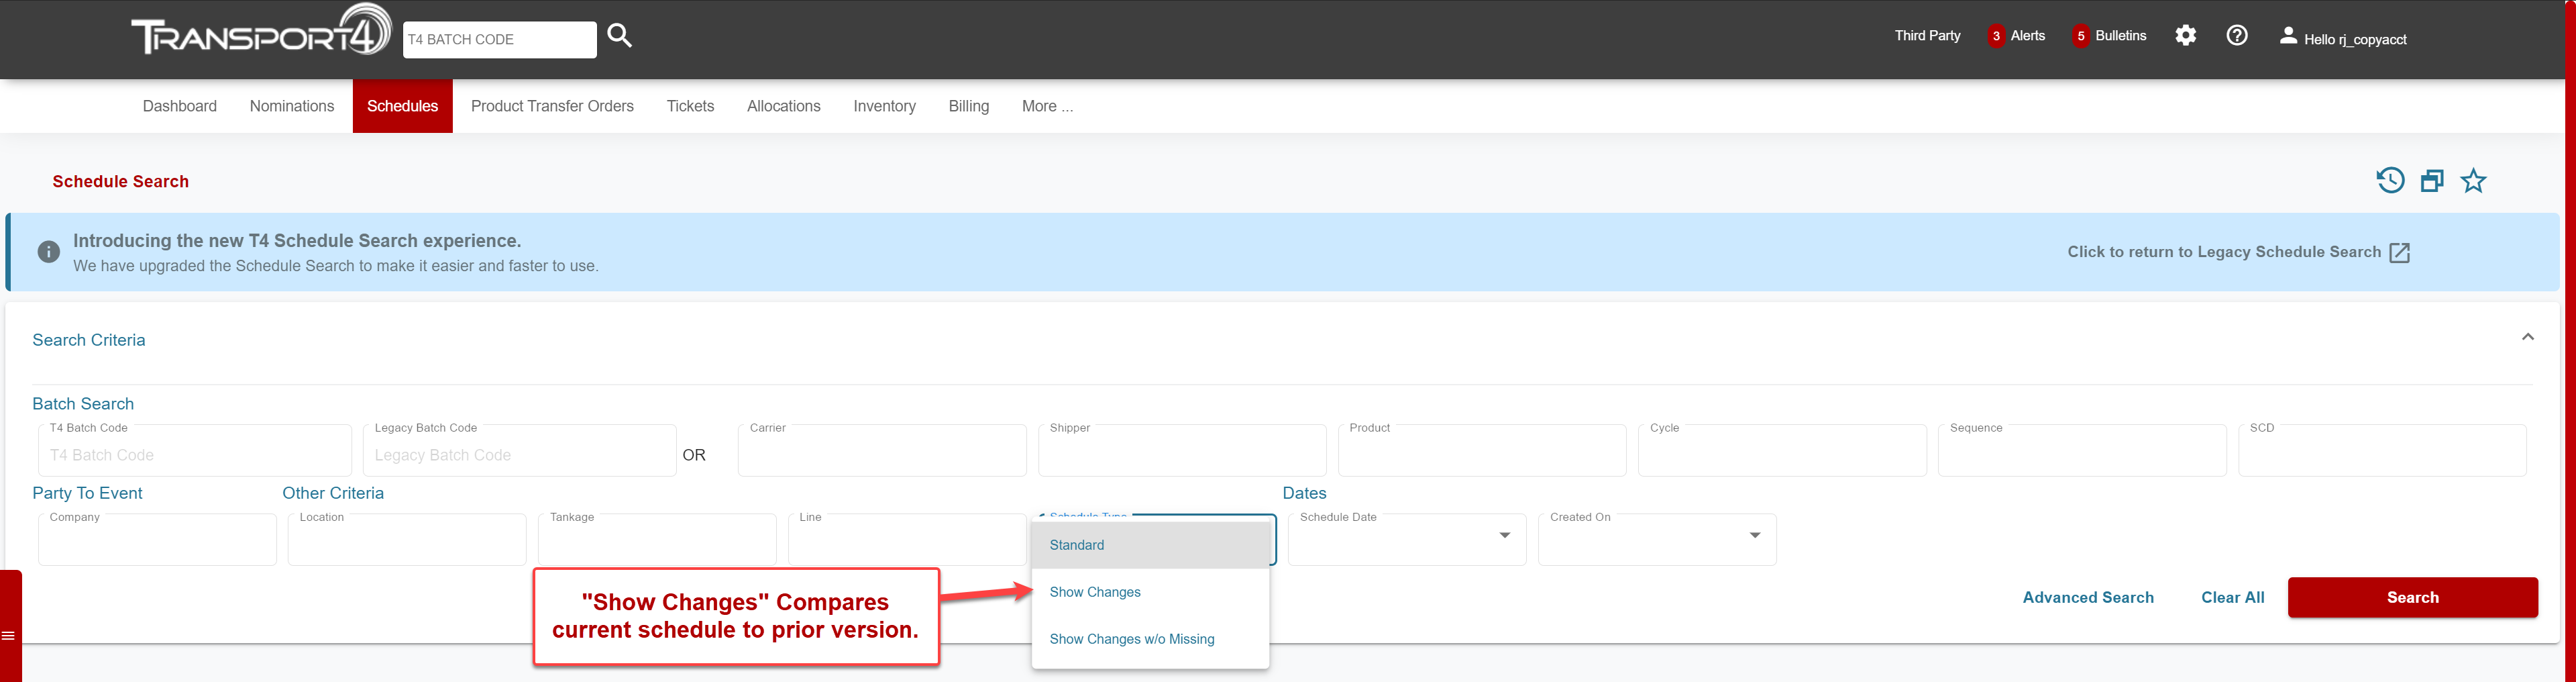2576x682 pixels.
Task: Click the open in new window icon
Action: click(2432, 181)
